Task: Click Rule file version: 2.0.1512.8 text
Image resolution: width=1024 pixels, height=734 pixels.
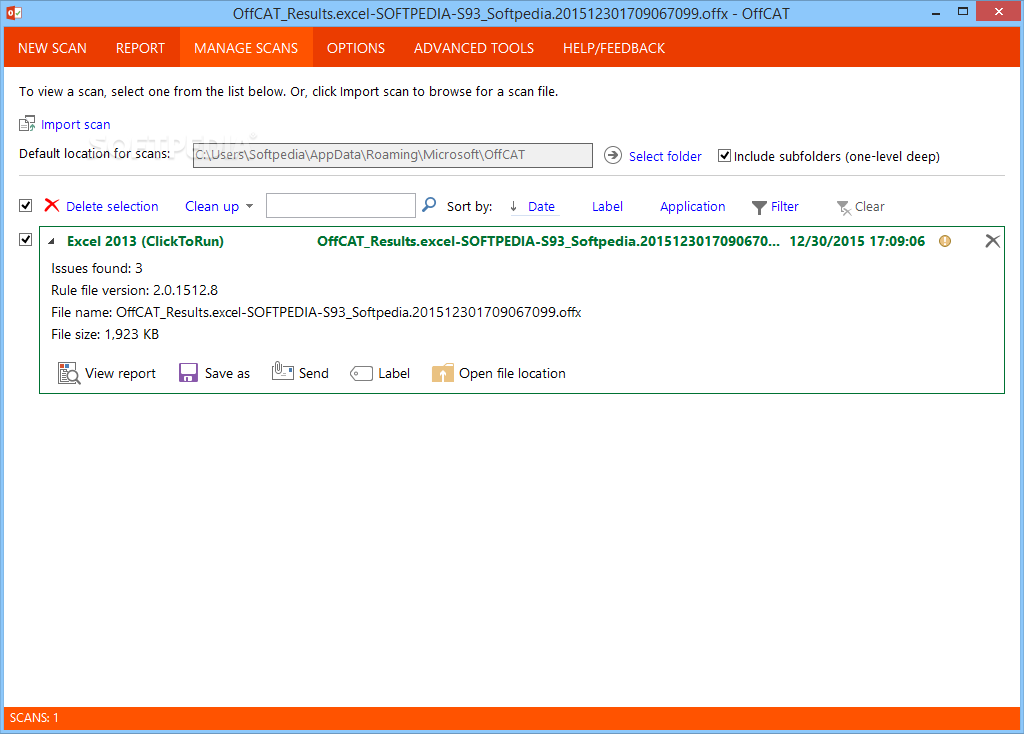Action: tap(135, 290)
